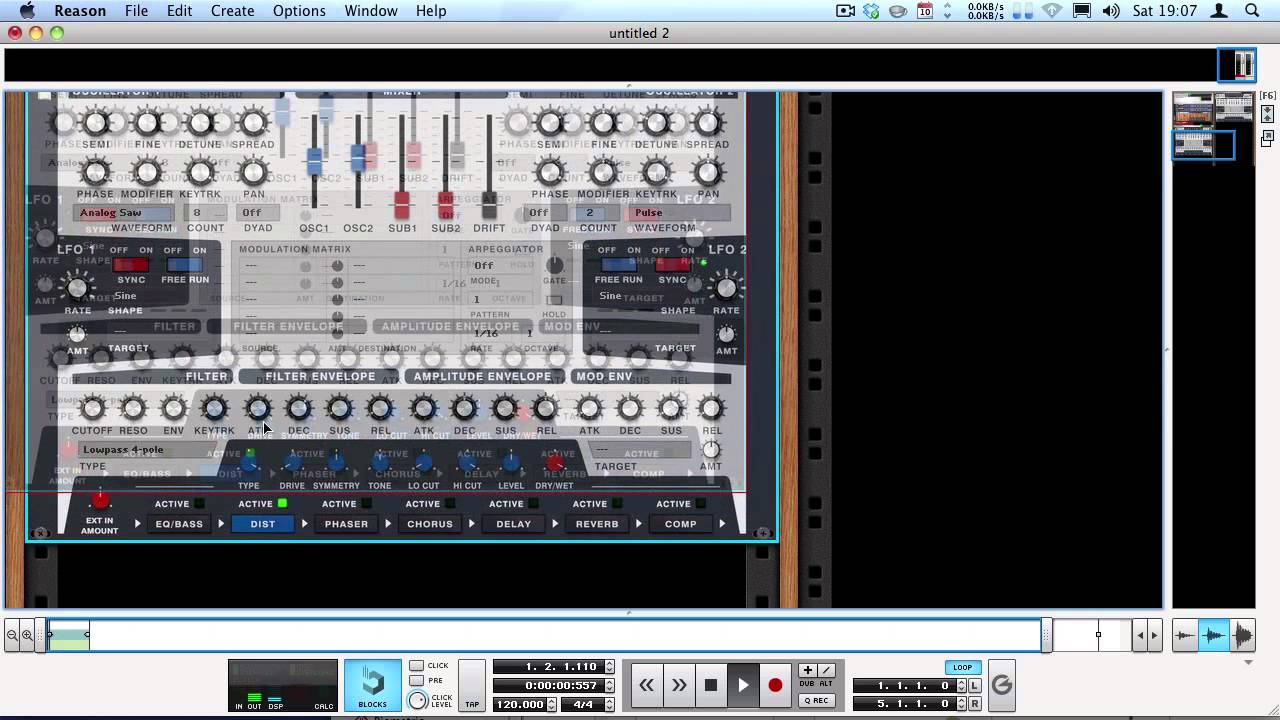Screen dimensions: 1280x720
Task: Enable the metronome CLICK checkbox
Action: (x=417, y=666)
